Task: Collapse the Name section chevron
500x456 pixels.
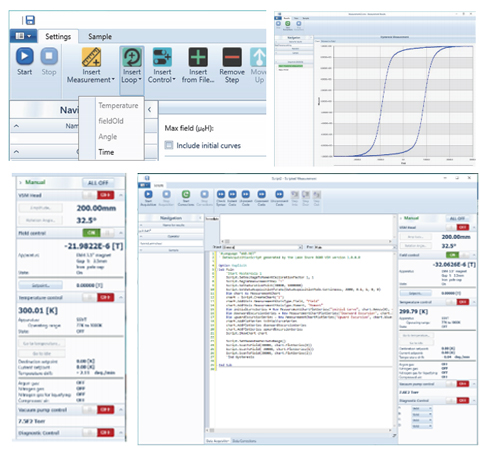Action: (16, 126)
